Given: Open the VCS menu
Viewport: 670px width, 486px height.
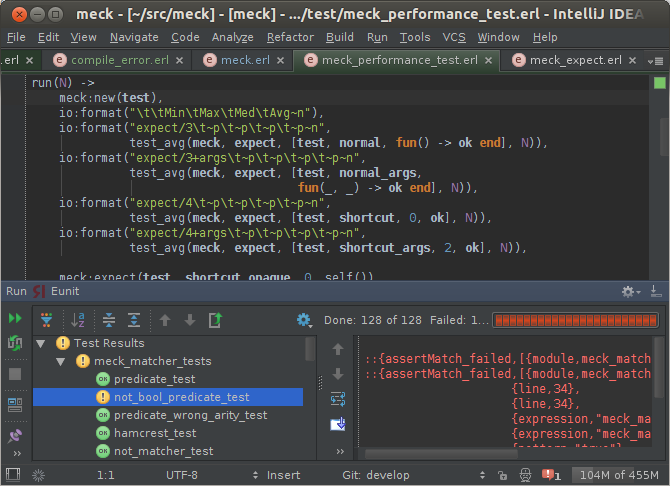Looking at the screenshot, I should tap(454, 38).
